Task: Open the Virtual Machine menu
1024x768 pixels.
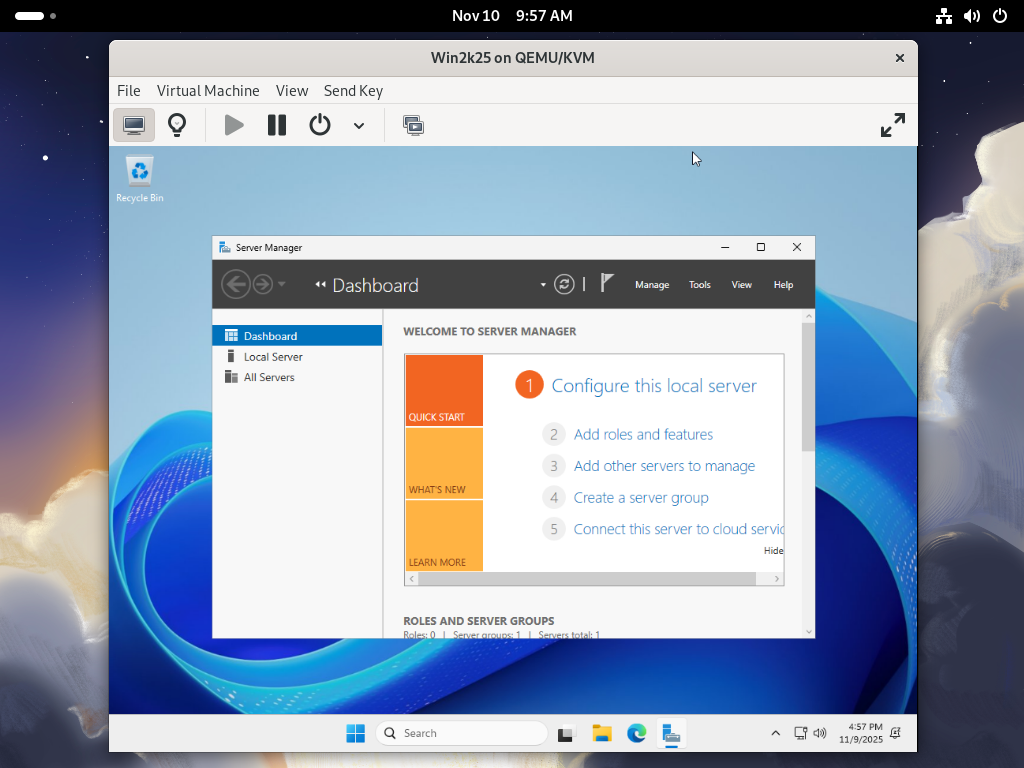Action: click(x=208, y=90)
